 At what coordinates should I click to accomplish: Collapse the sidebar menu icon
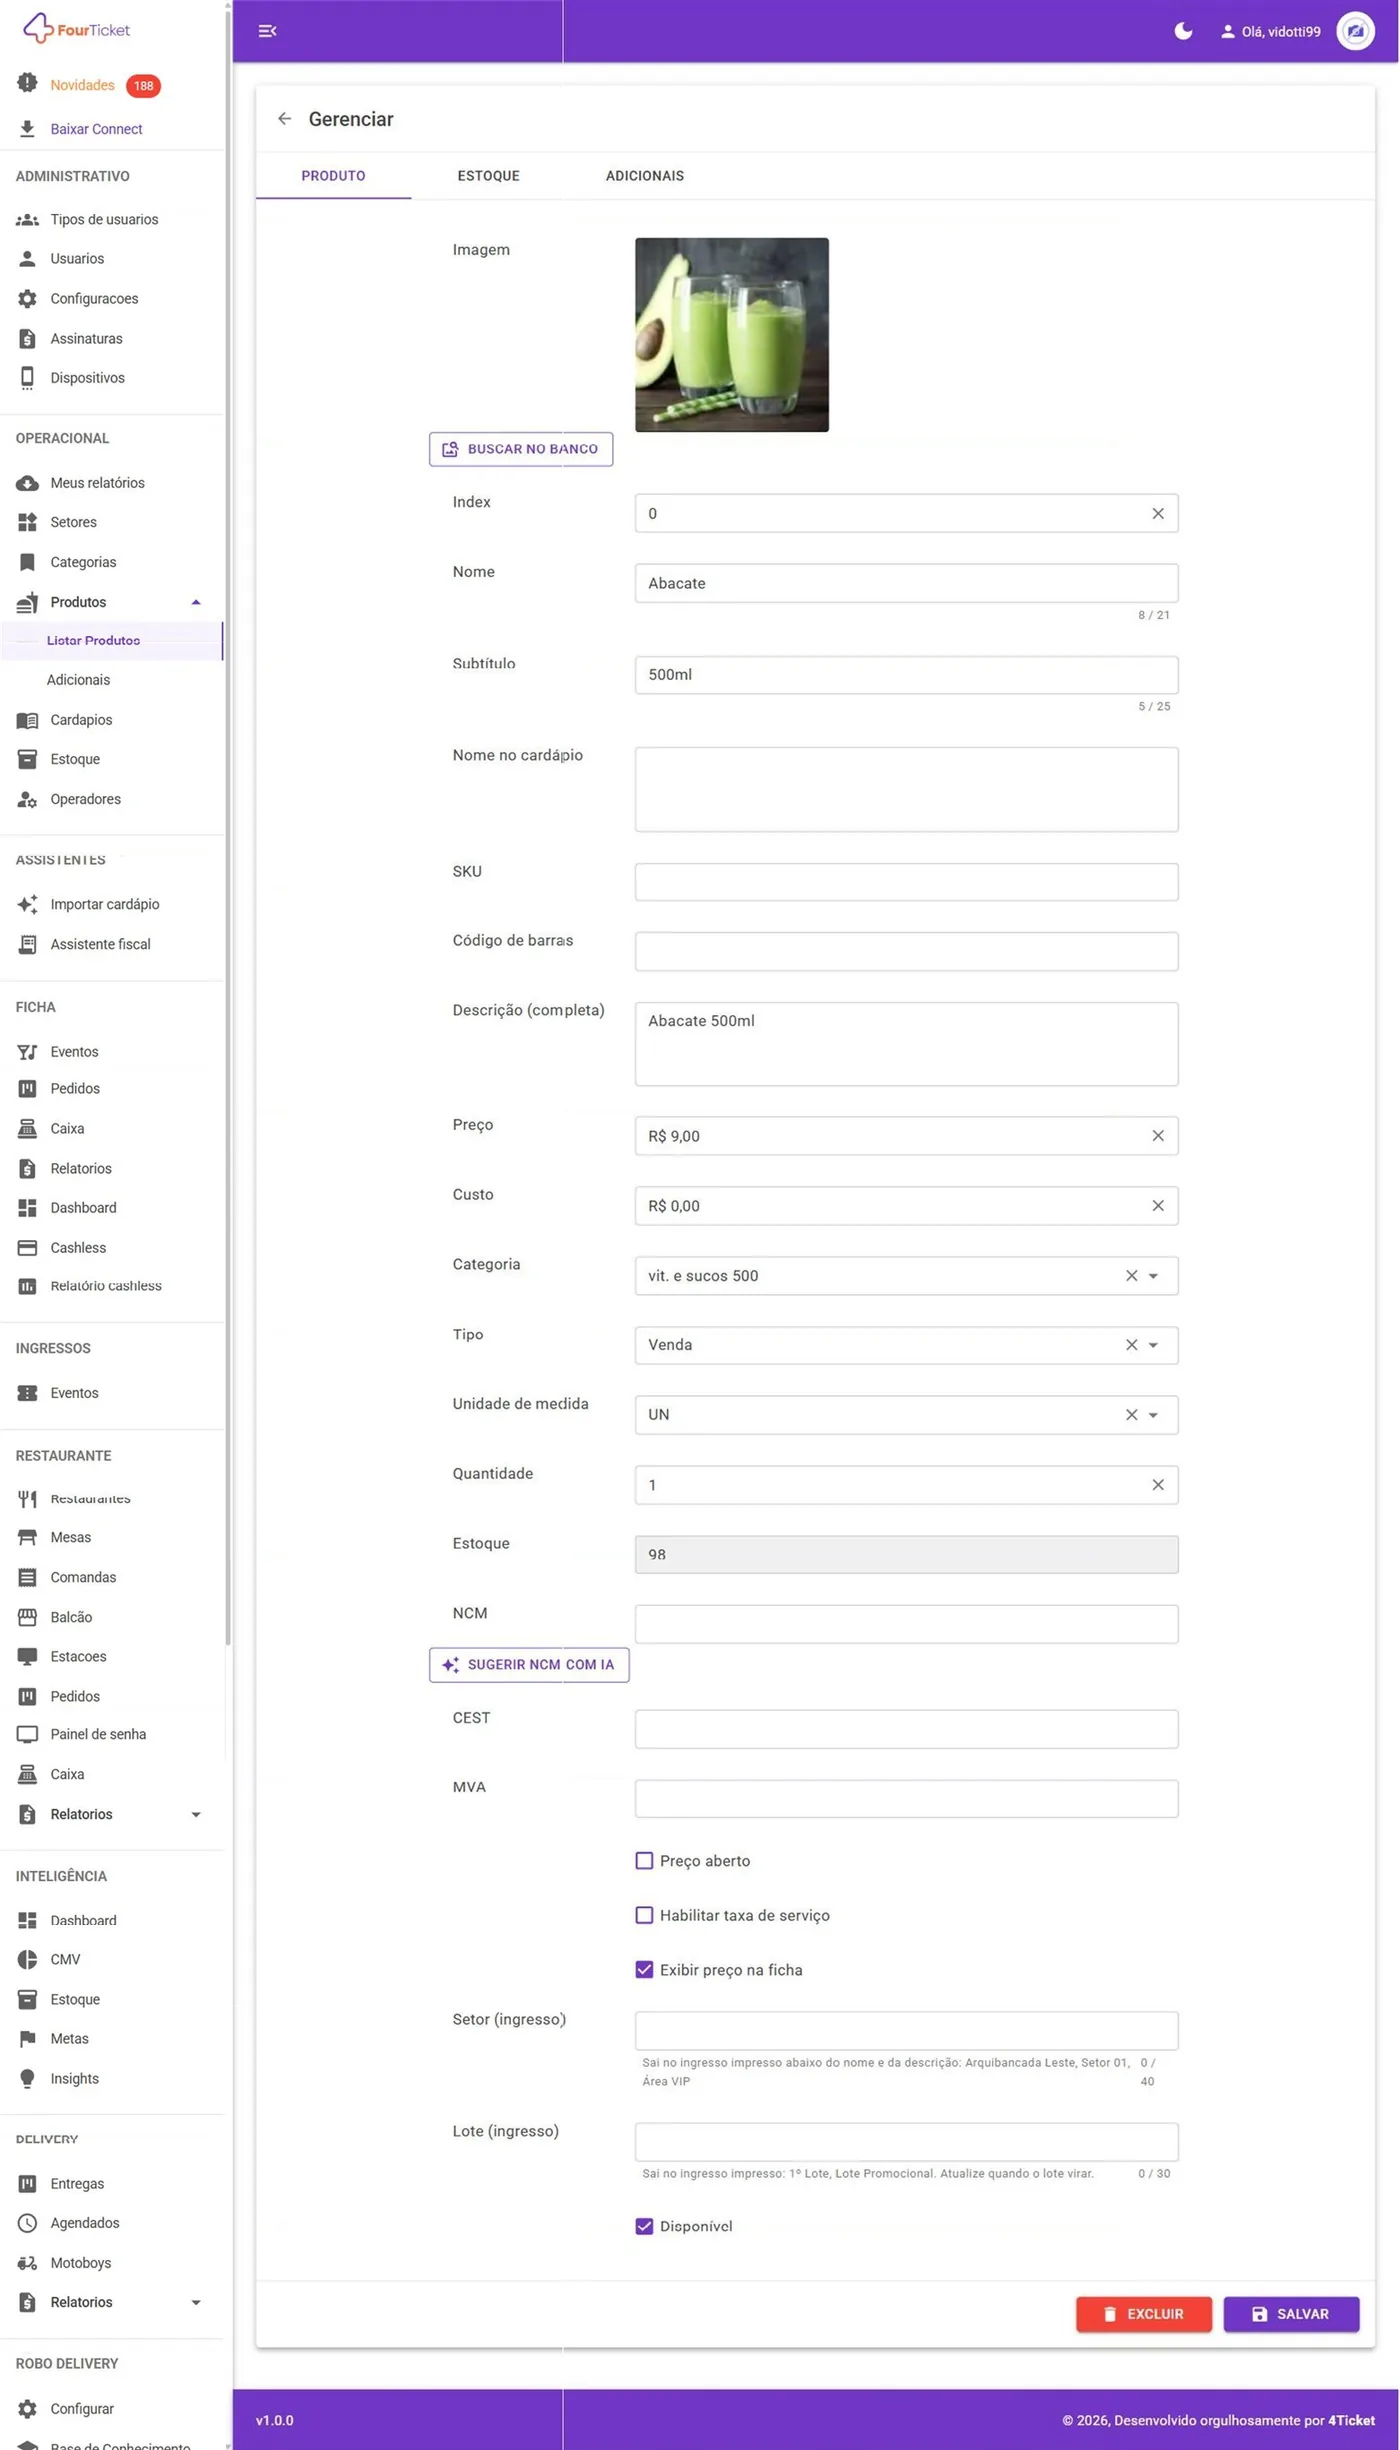coord(267,31)
